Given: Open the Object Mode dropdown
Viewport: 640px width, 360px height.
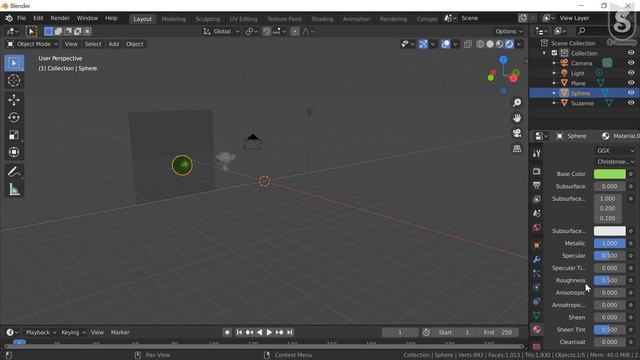Looking at the screenshot, I should [x=32, y=44].
